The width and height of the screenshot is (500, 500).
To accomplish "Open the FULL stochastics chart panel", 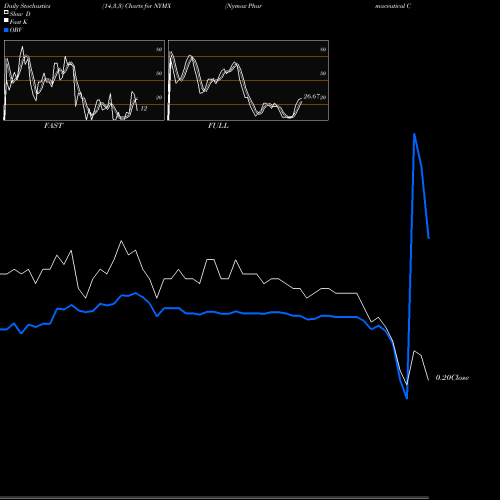I will point(248,80).
